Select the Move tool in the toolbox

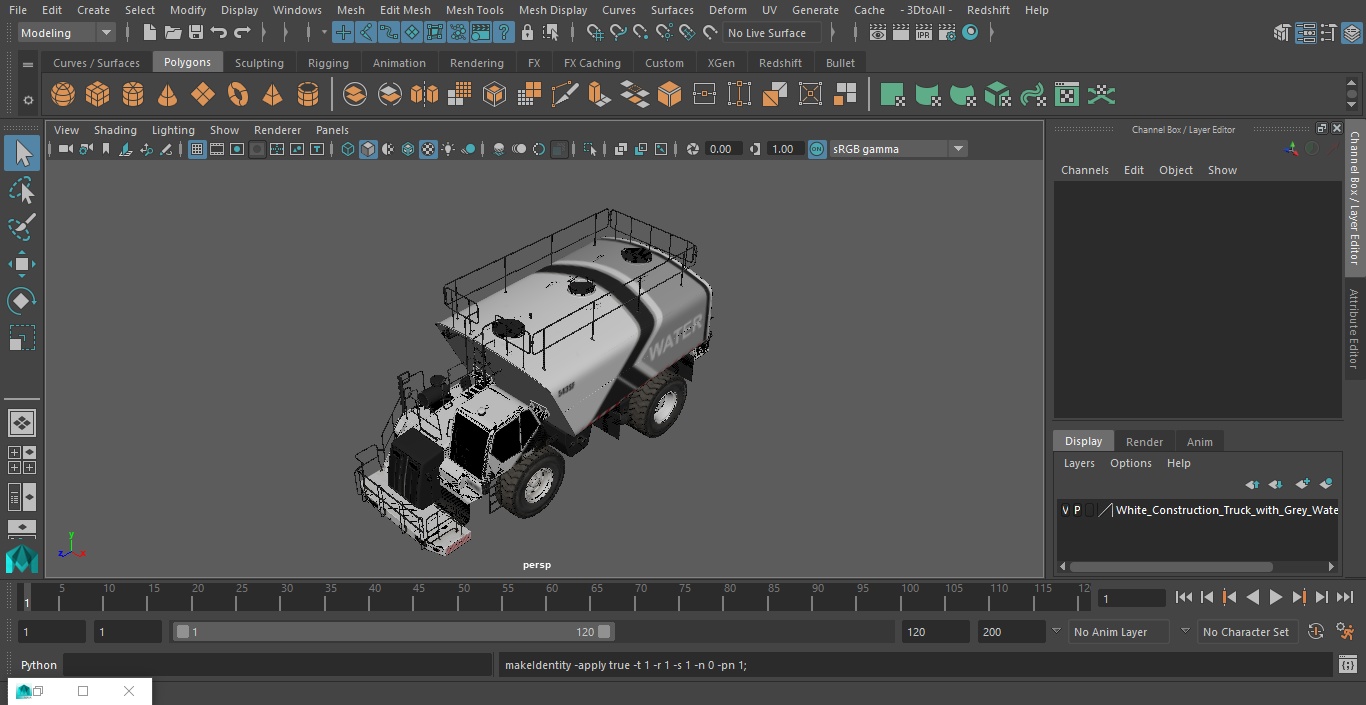[x=21, y=264]
